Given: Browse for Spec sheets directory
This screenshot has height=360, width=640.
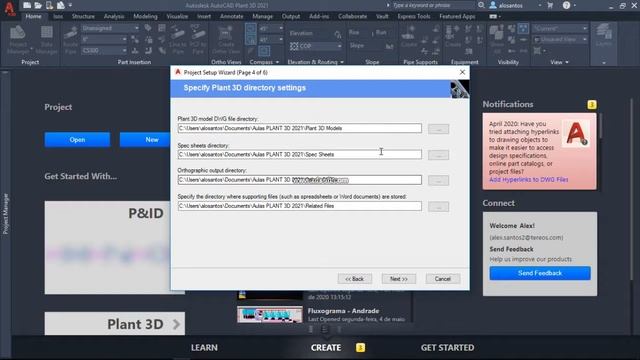Looking at the screenshot, I should pos(439,155).
